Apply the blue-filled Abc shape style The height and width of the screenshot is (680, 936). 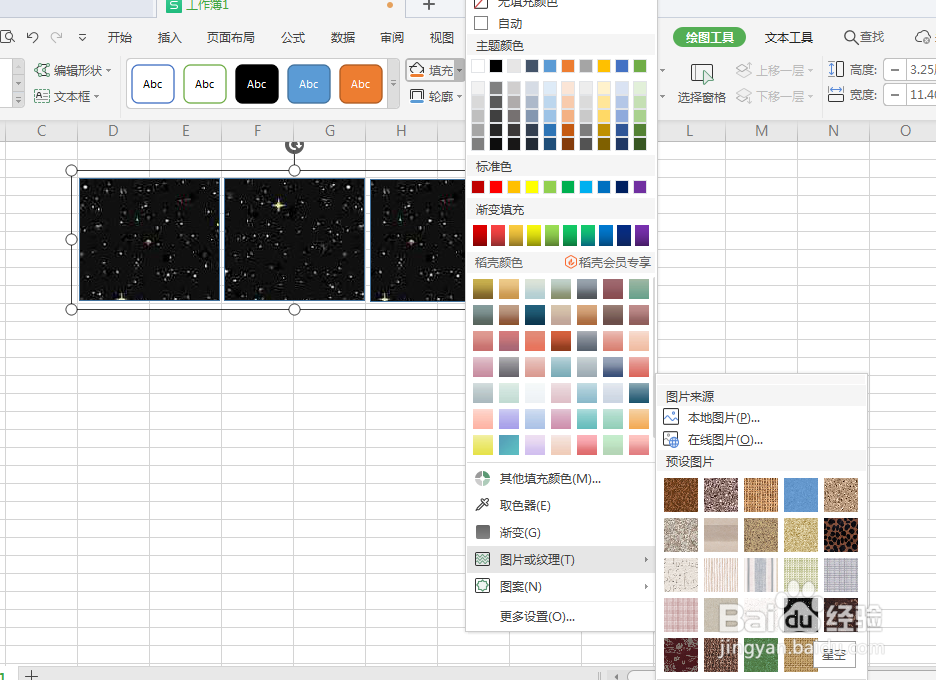pos(309,84)
